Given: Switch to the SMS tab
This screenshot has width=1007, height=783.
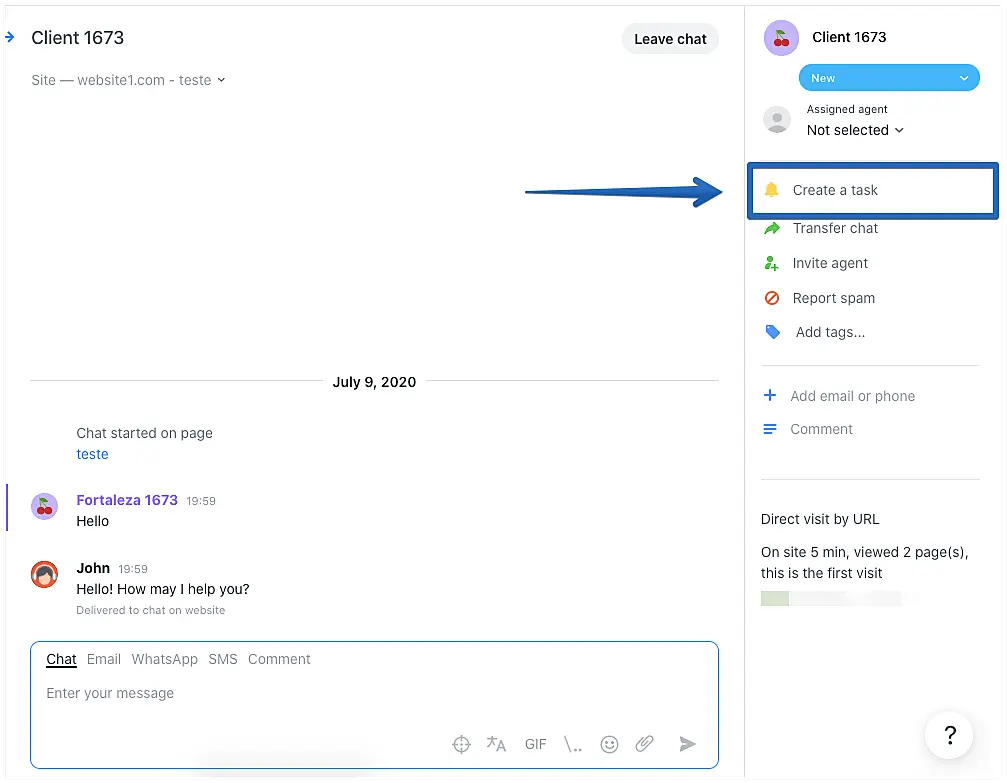Looking at the screenshot, I should coord(223,659).
